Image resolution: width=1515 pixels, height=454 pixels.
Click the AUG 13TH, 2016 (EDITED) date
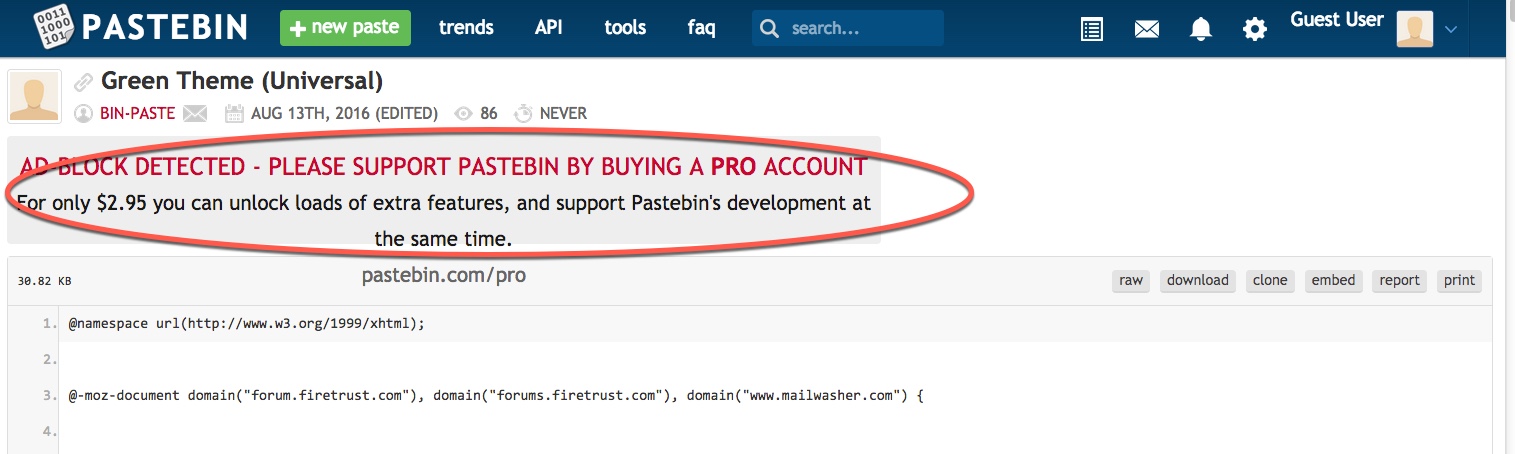point(345,113)
